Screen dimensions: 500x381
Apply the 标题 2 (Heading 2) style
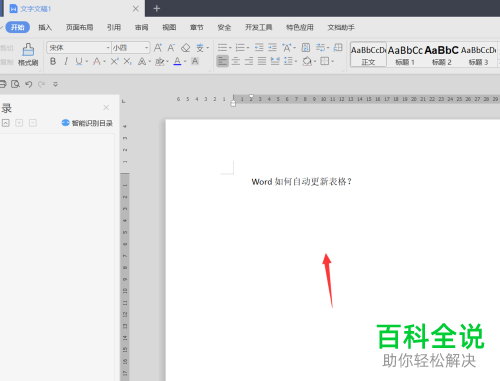(x=442, y=54)
